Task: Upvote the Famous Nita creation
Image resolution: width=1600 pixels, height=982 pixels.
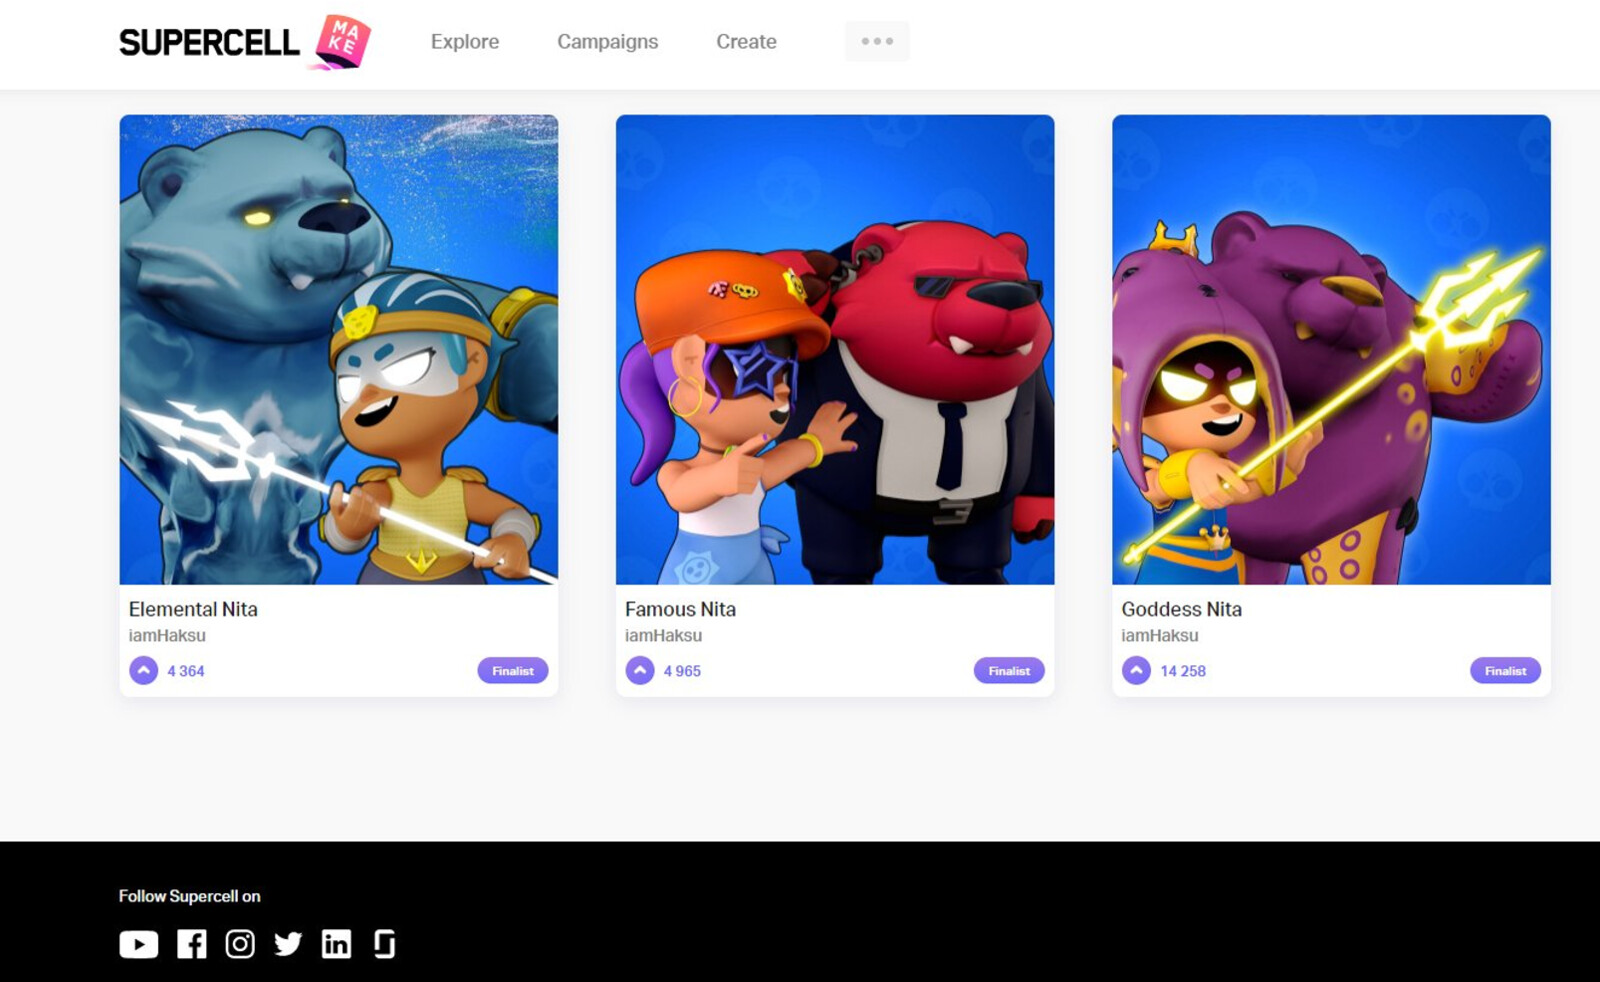Action: click(638, 670)
